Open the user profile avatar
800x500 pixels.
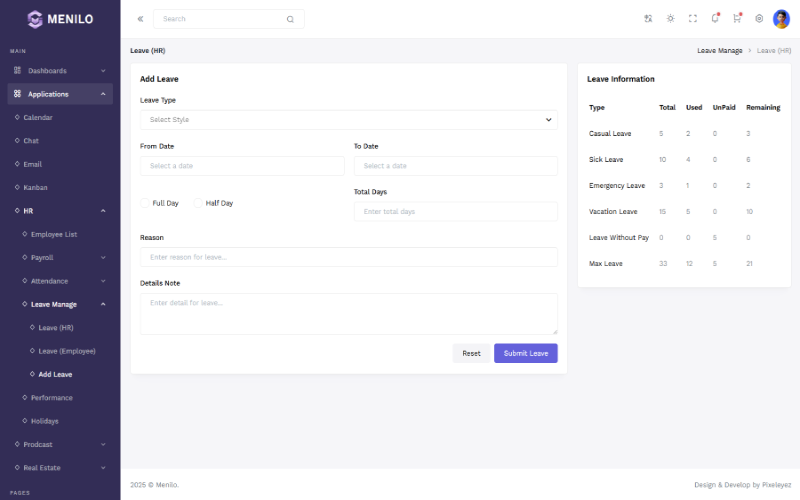coord(781,19)
